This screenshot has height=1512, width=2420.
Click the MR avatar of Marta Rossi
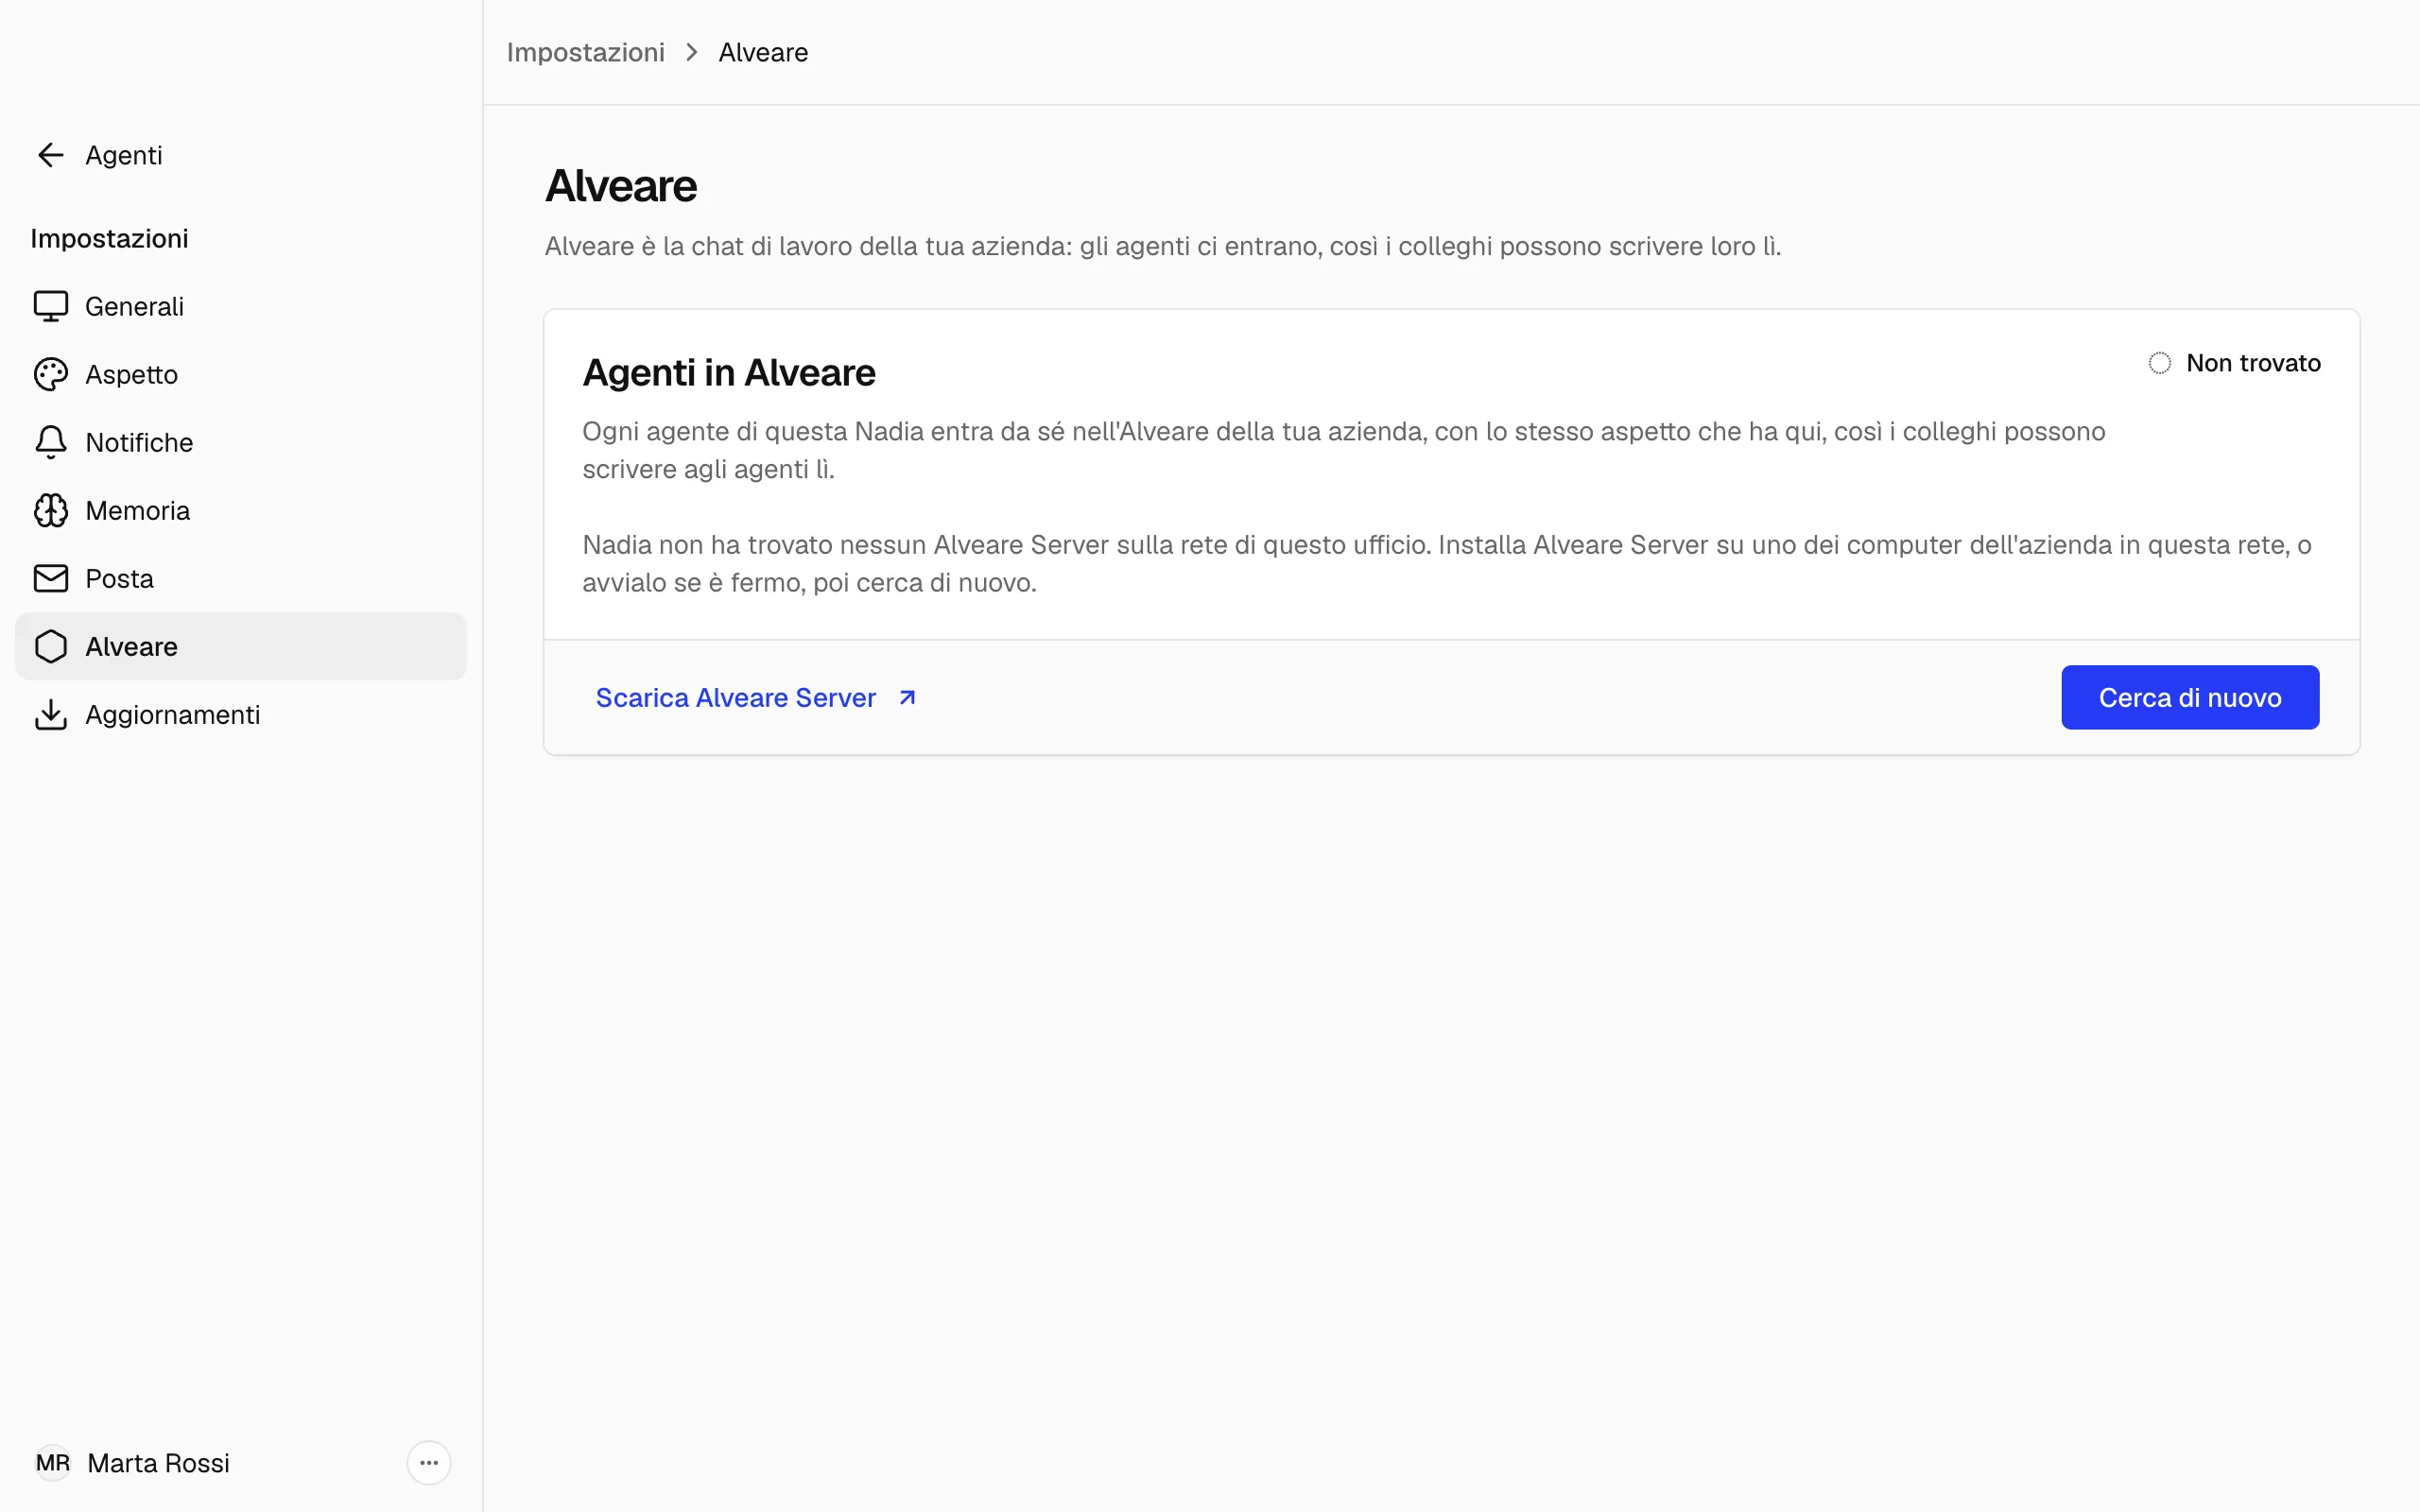[x=53, y=1463]
